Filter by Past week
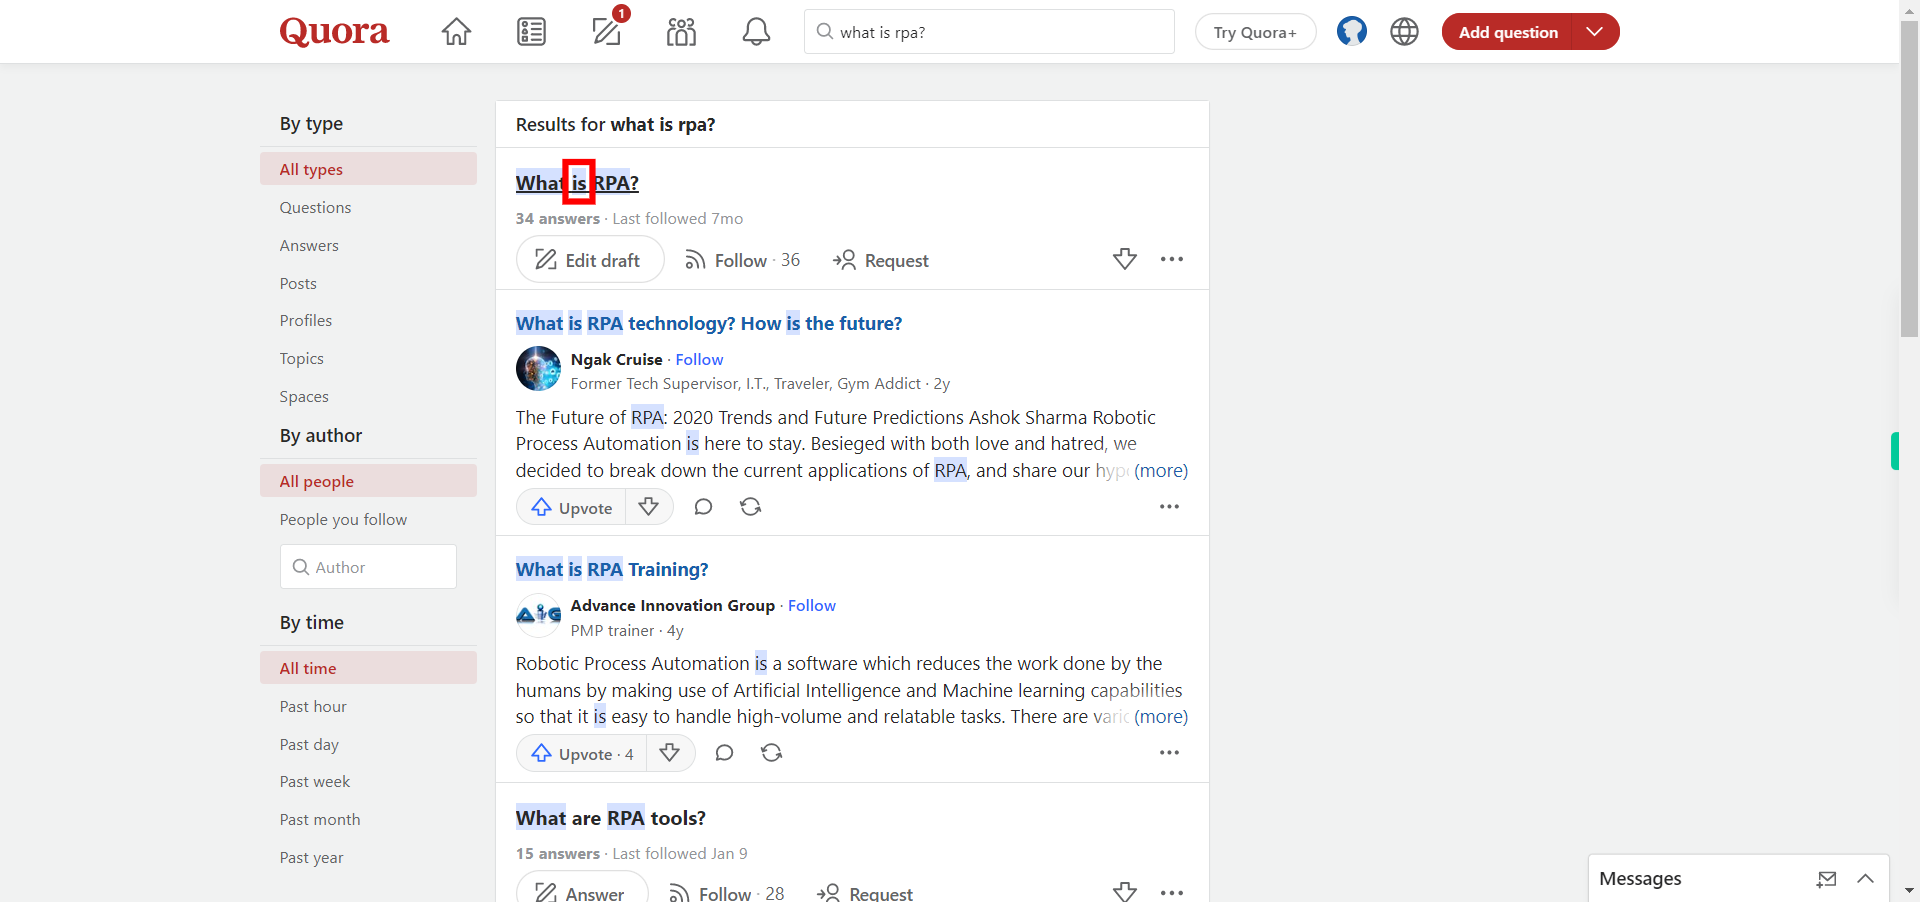The image size is (1920, 902). click(368, 781)
